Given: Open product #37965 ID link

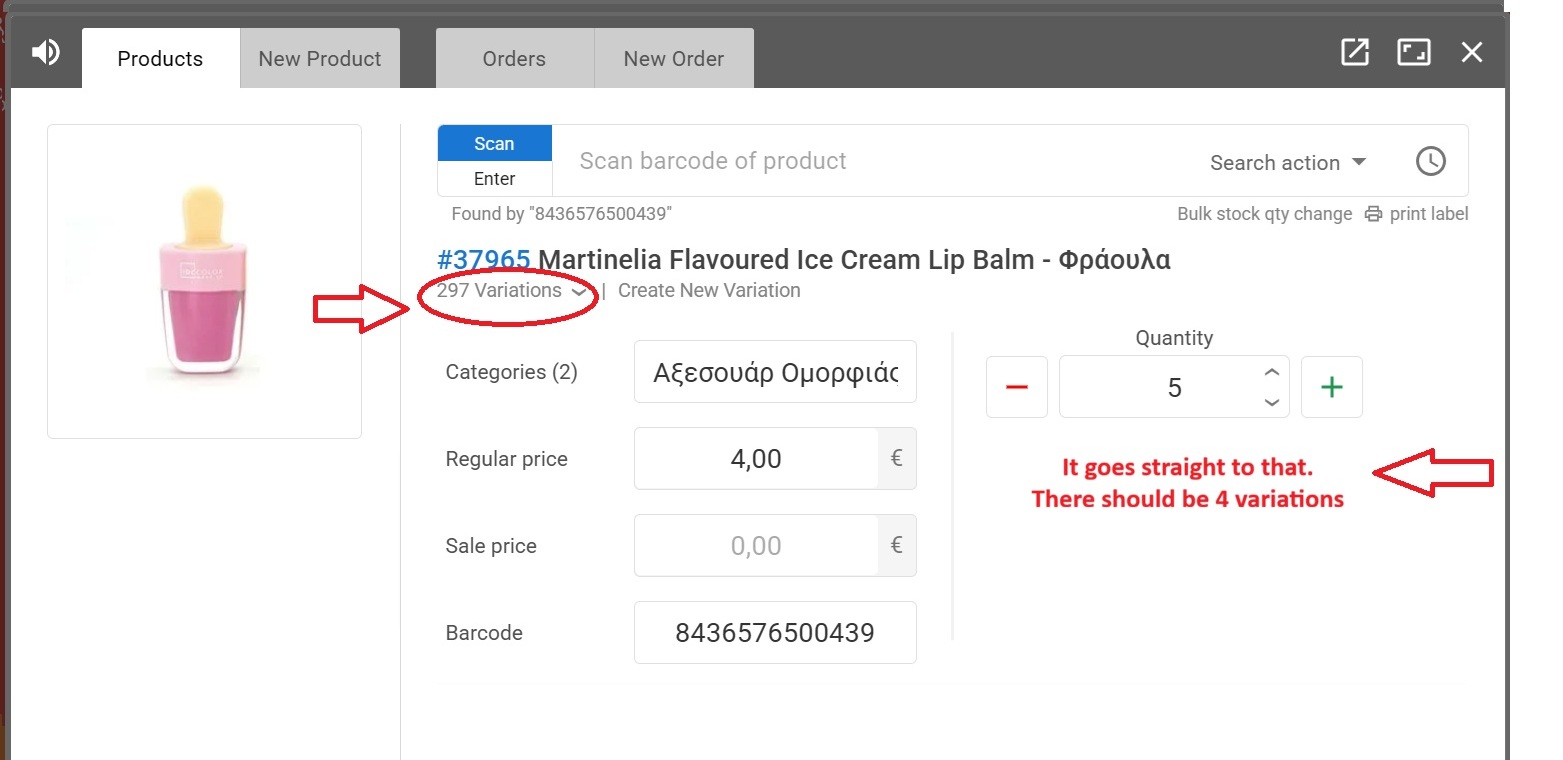Looking at the screenshot, I should (483, 260).
